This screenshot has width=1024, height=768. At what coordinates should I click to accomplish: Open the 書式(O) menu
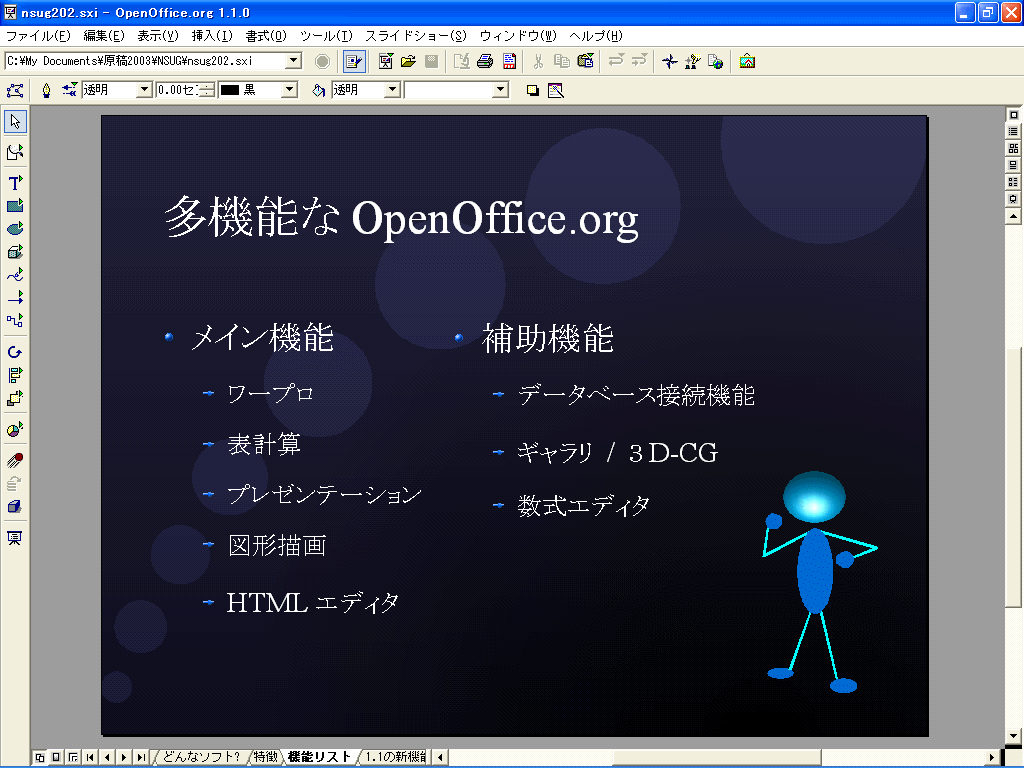266,36
